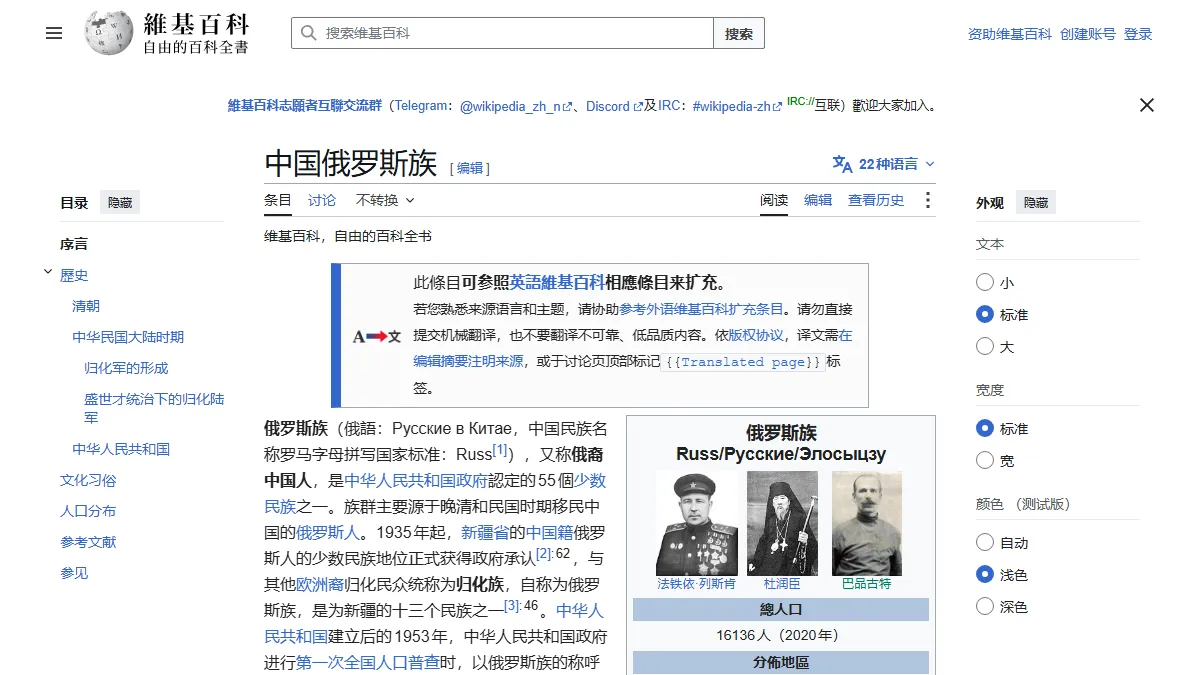Click the 杜润臣 caption link
Viewport: 1200px width, 675px height.
click(782, 584)
